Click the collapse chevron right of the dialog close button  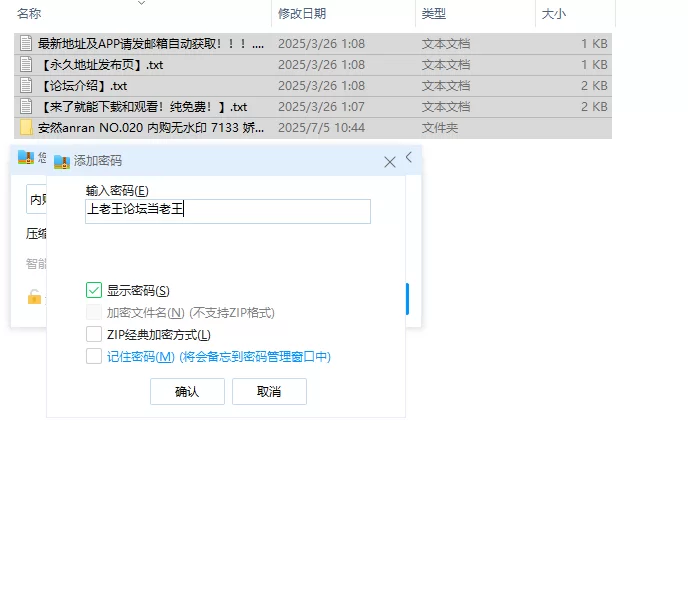tap(409, 157)
